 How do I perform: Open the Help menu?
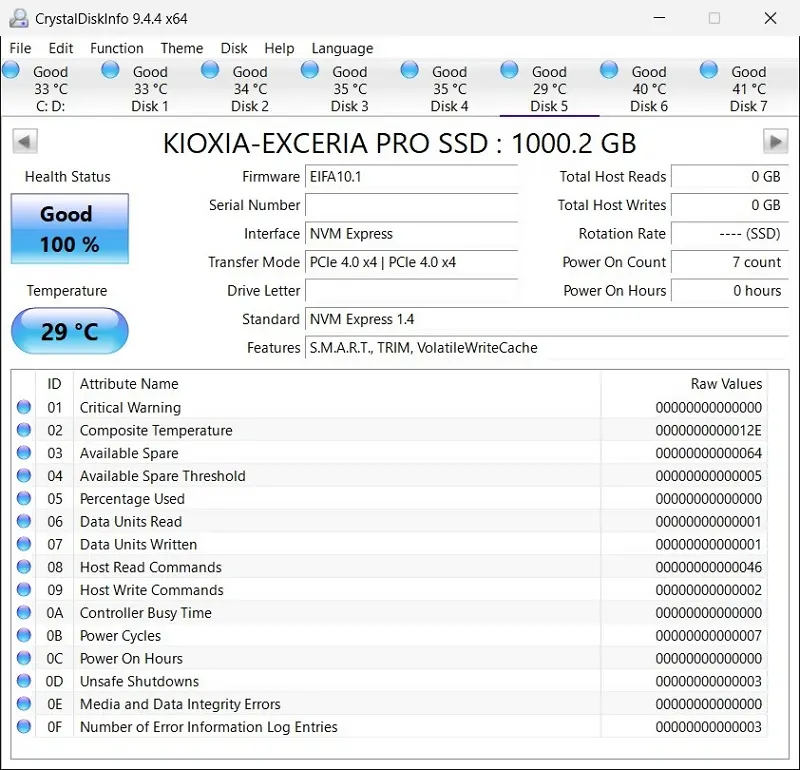(279, 48)
